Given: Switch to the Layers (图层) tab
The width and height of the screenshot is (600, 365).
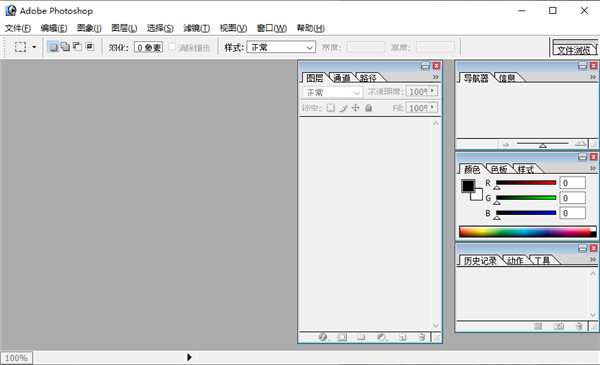Looking at the screenshot, I should click(x=315, y=78).
